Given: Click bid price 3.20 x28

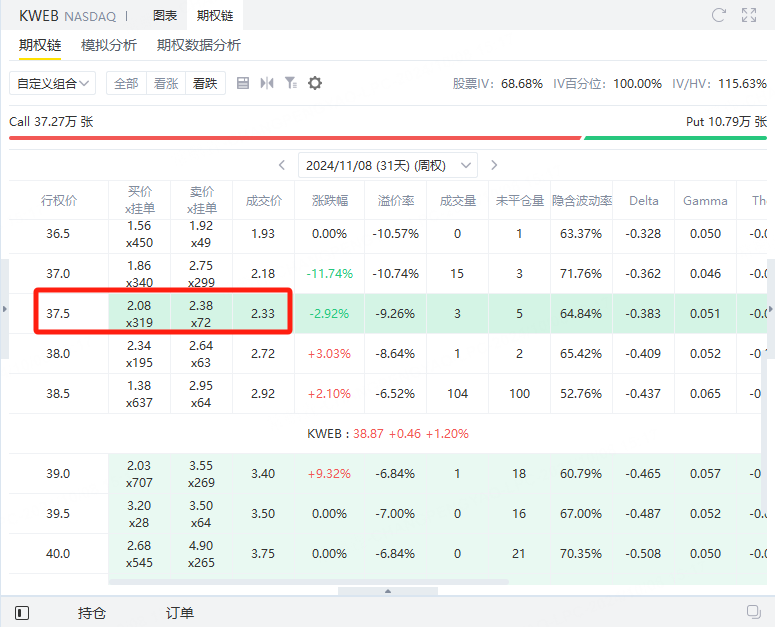Looking at the screenshot, I should (139, 514).
